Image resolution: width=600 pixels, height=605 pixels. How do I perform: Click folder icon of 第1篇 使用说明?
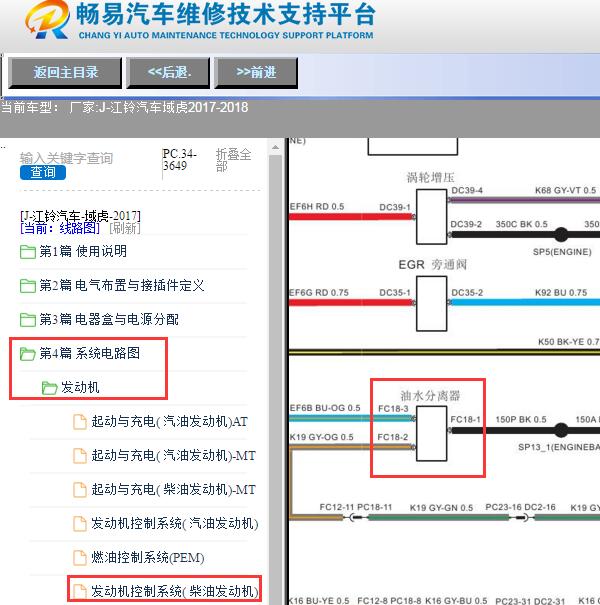pos(28,252)
